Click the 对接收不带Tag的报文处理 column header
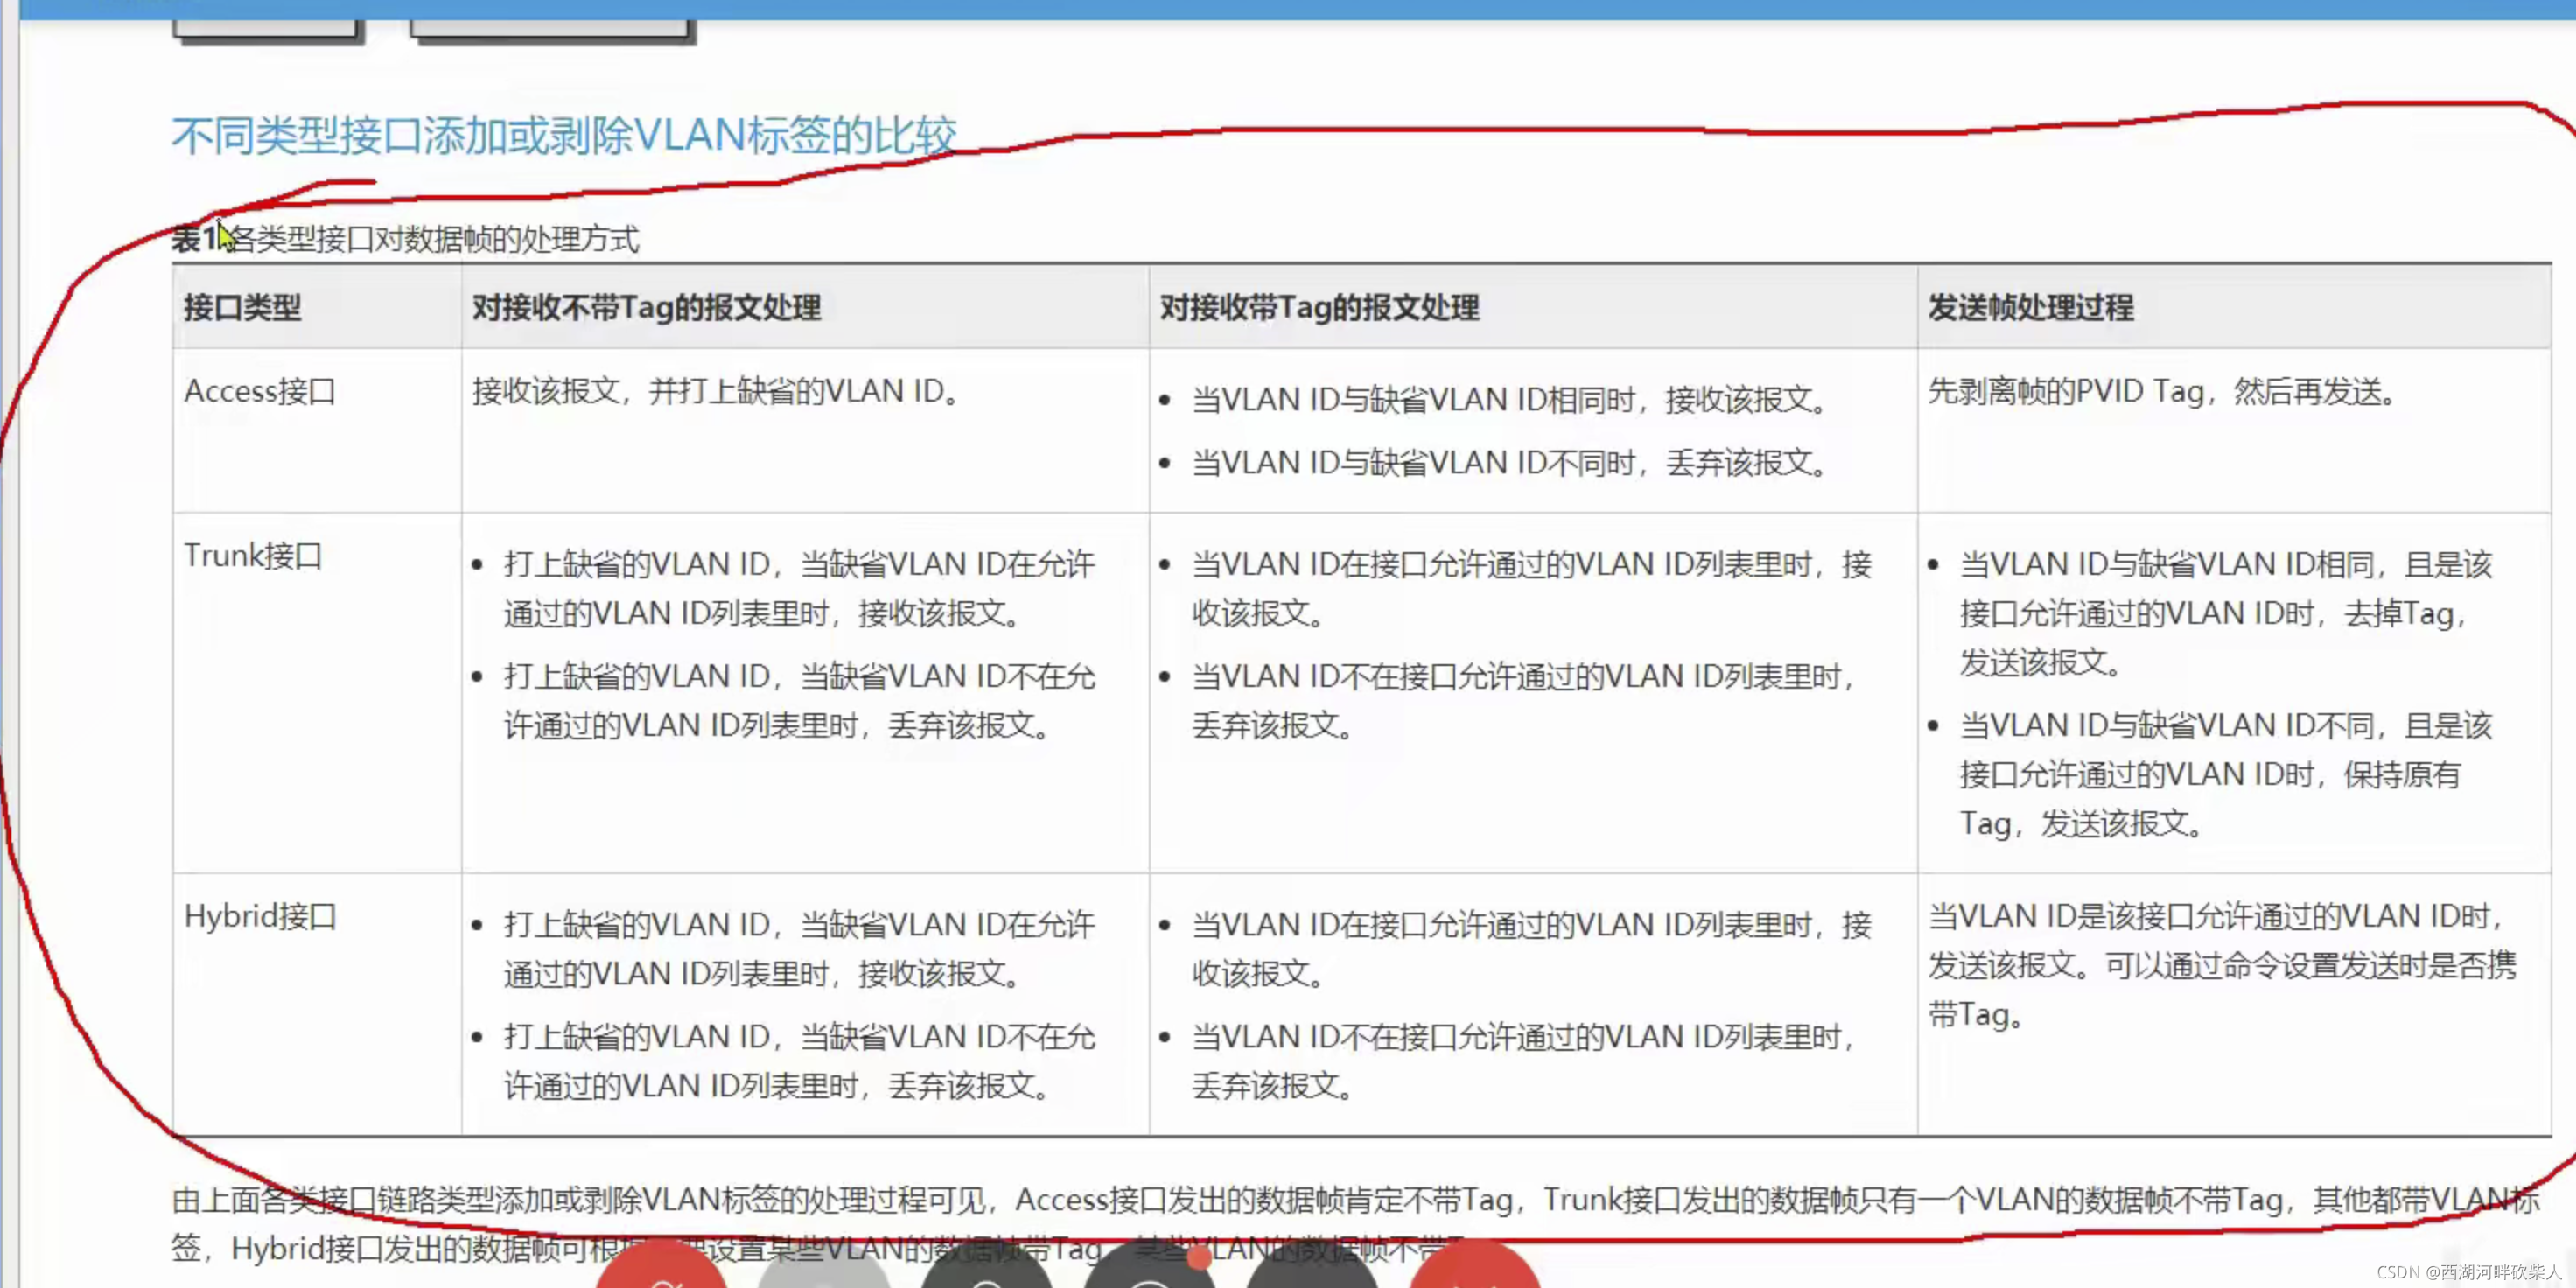The height and width of the screenshot is (1288, 2576). point(646,307)
